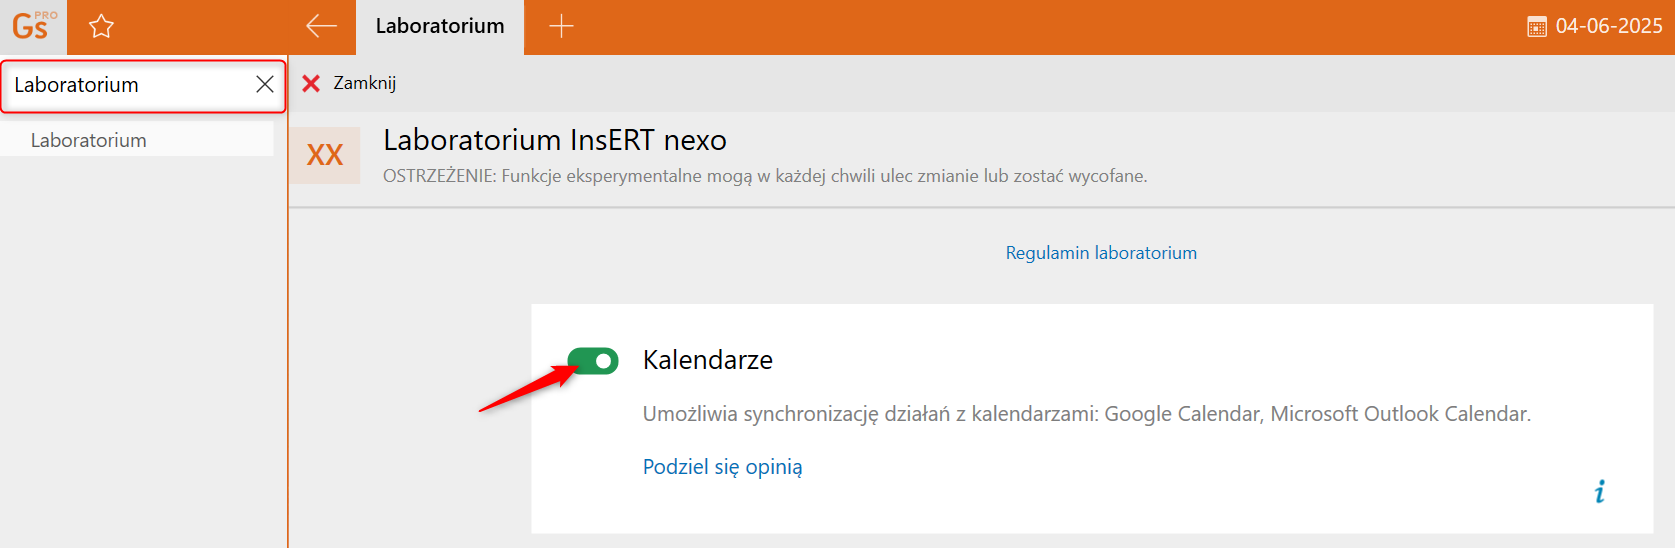Click the OSTRZEŻENIE warning text
Screen dimensions: 1675x548
(x=765, y=176)
